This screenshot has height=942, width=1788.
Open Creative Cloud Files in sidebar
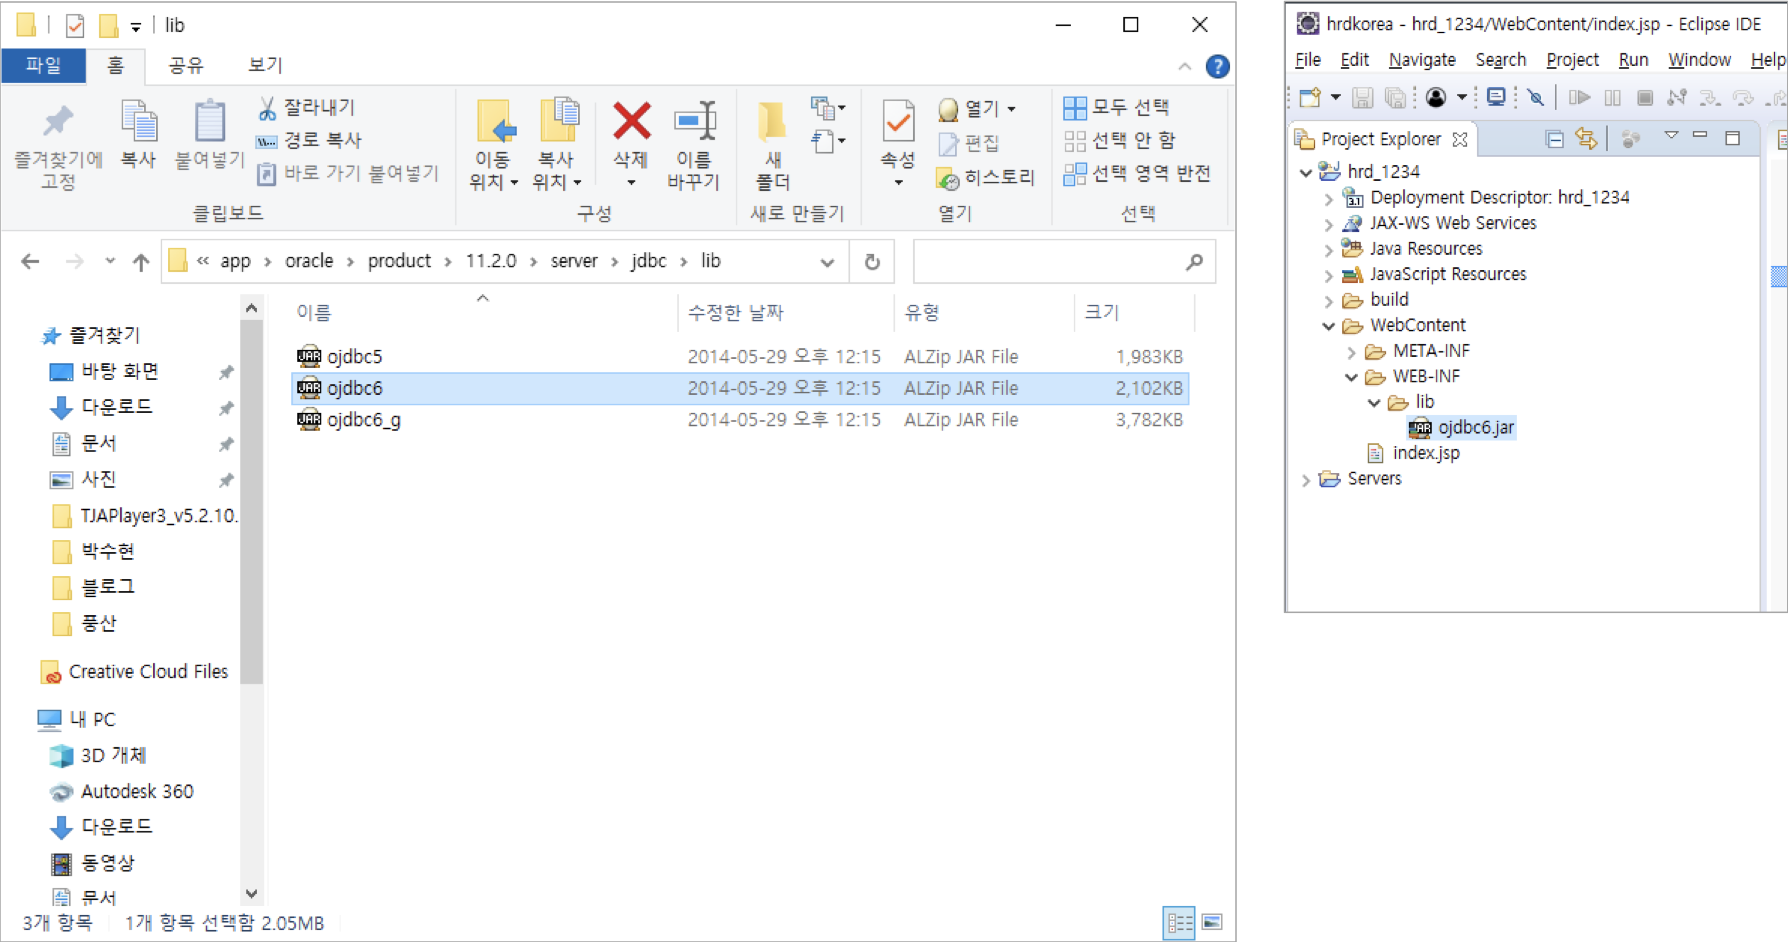pyautogui.click(x=136, y=671)
